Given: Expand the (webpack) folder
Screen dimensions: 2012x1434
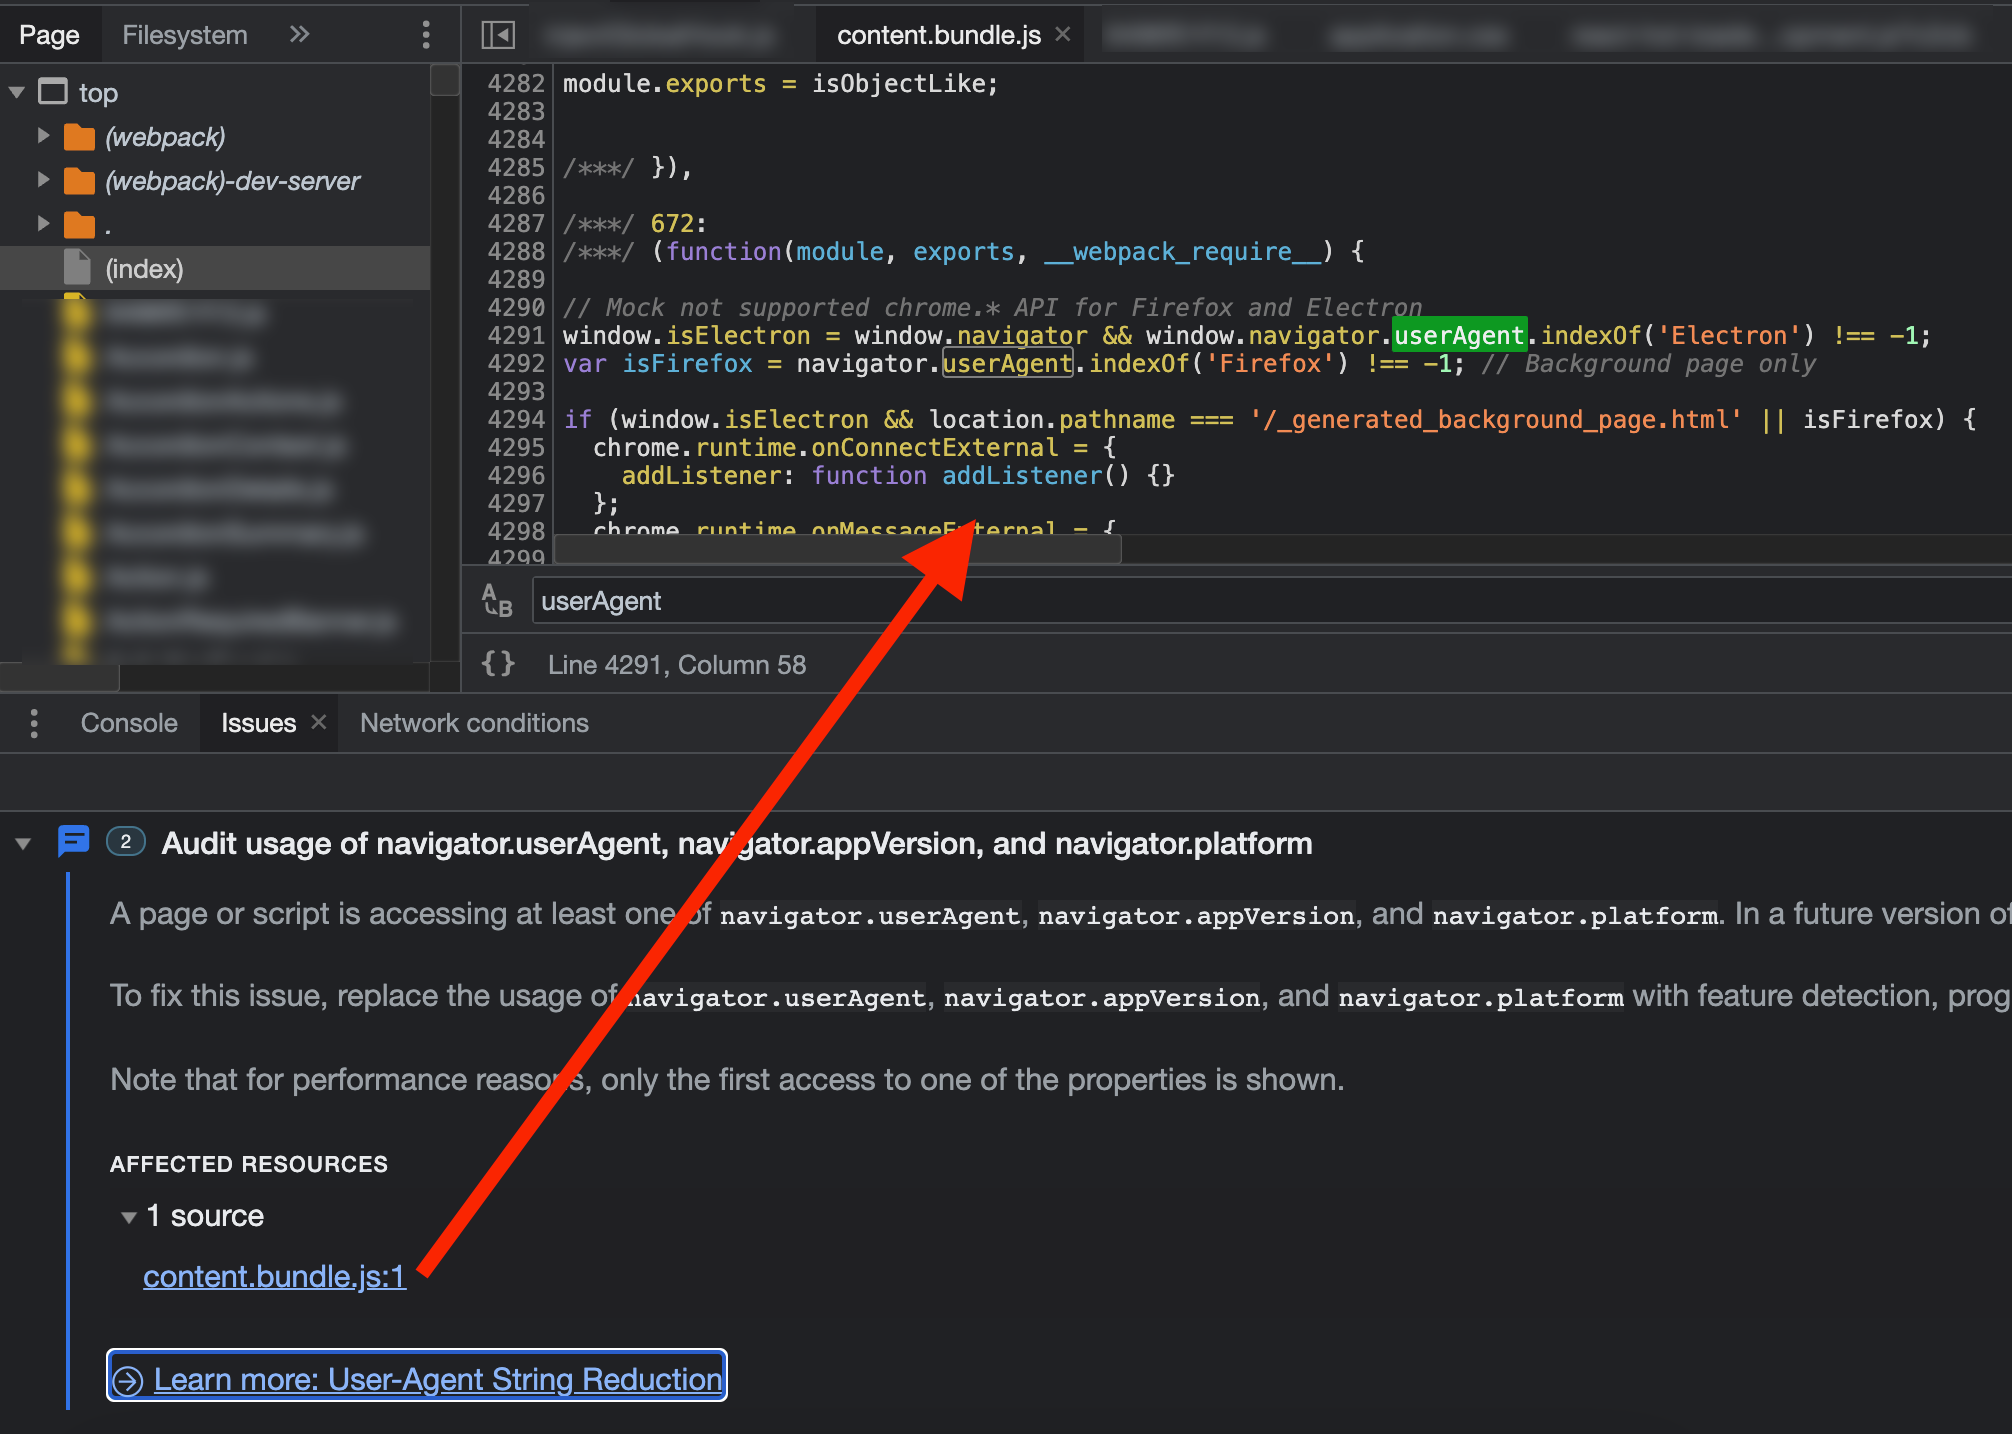Looking at the screenshot, I should point(43,136).
